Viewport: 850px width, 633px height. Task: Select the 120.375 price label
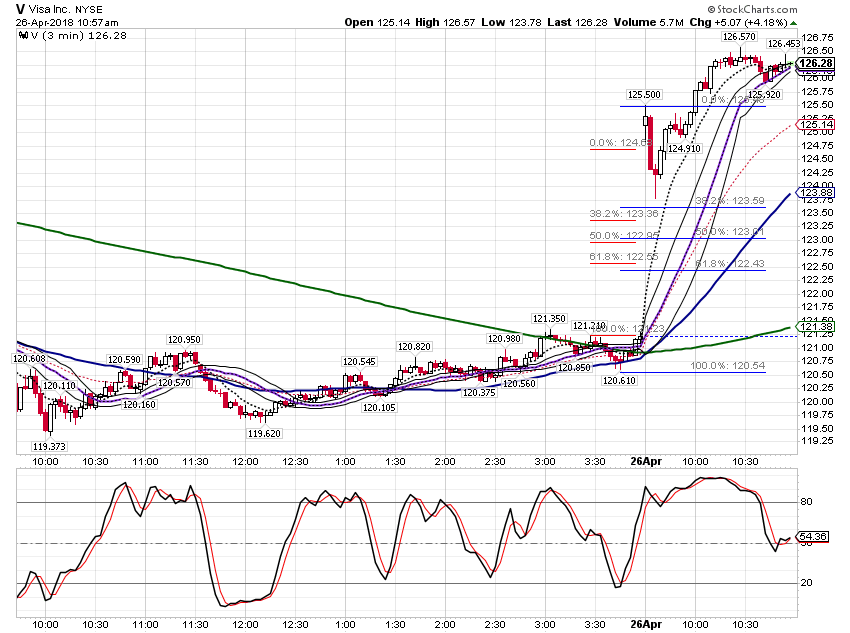coord(479,392)
